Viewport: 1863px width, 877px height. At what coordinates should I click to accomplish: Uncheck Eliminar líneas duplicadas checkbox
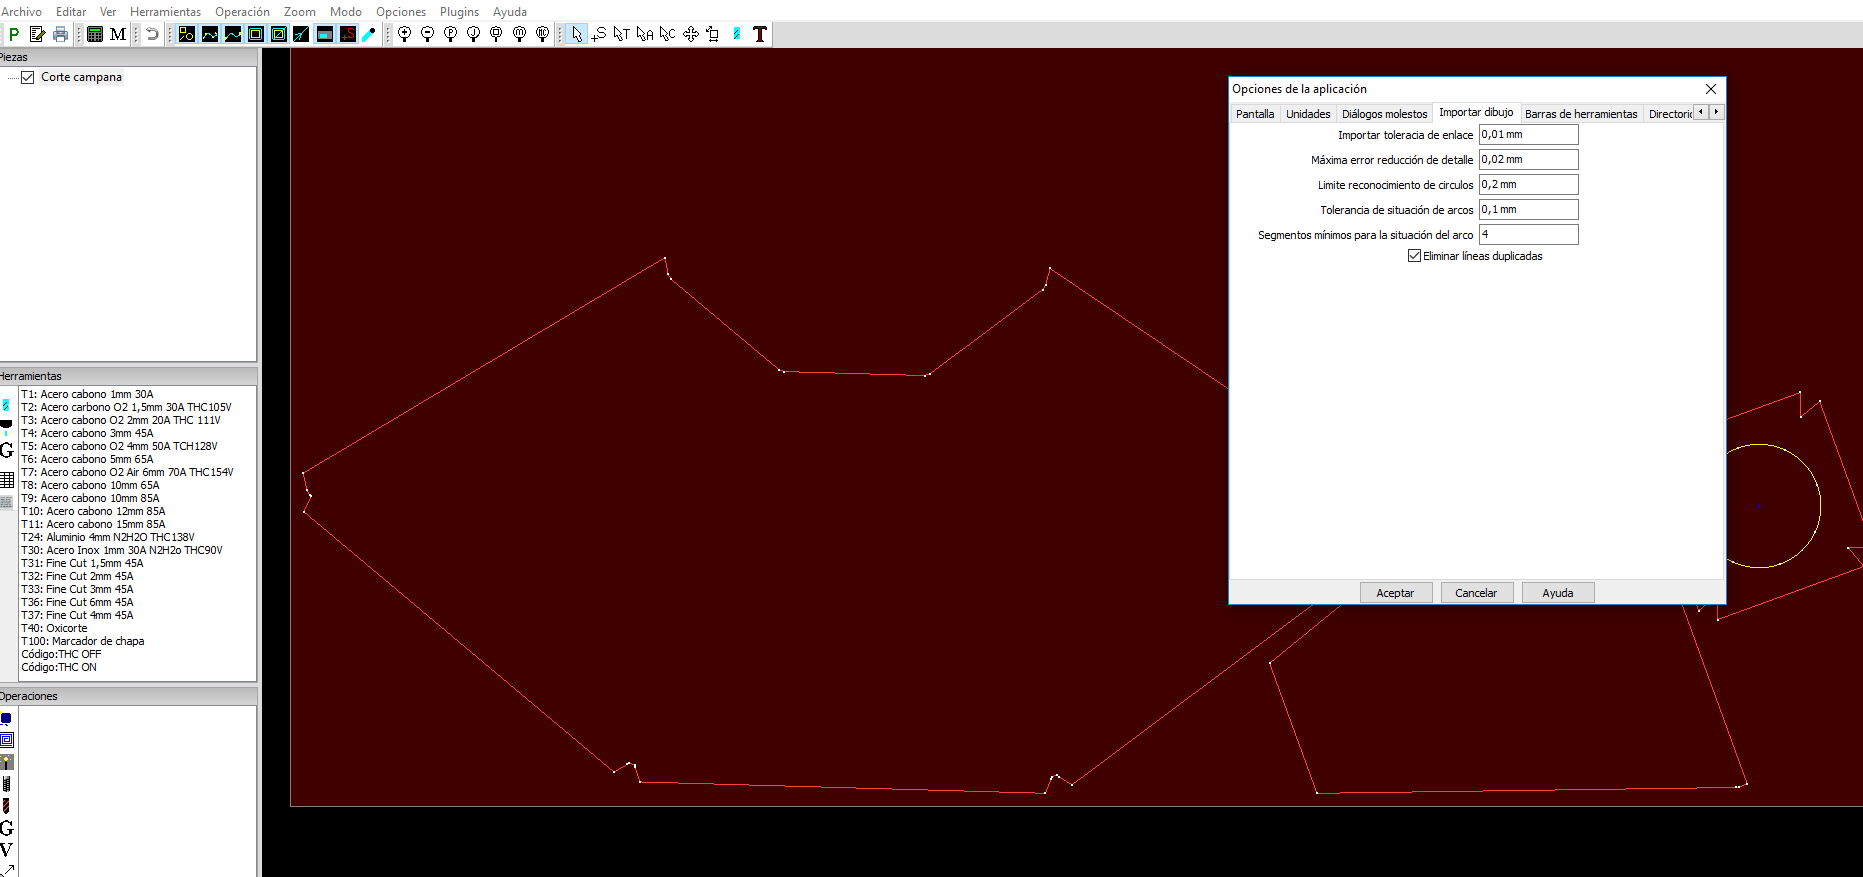pyautogui.click(x=1414, y=256)
